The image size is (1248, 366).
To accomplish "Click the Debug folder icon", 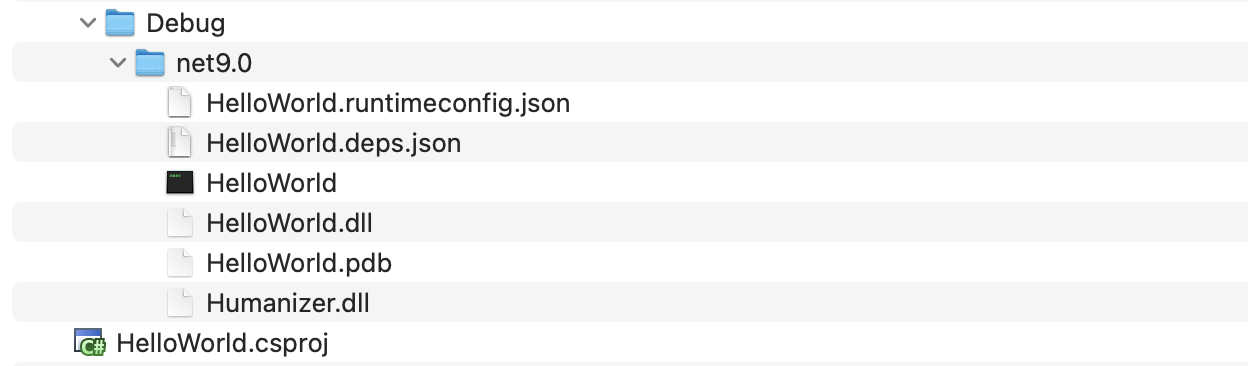I will tap(120, 23).
